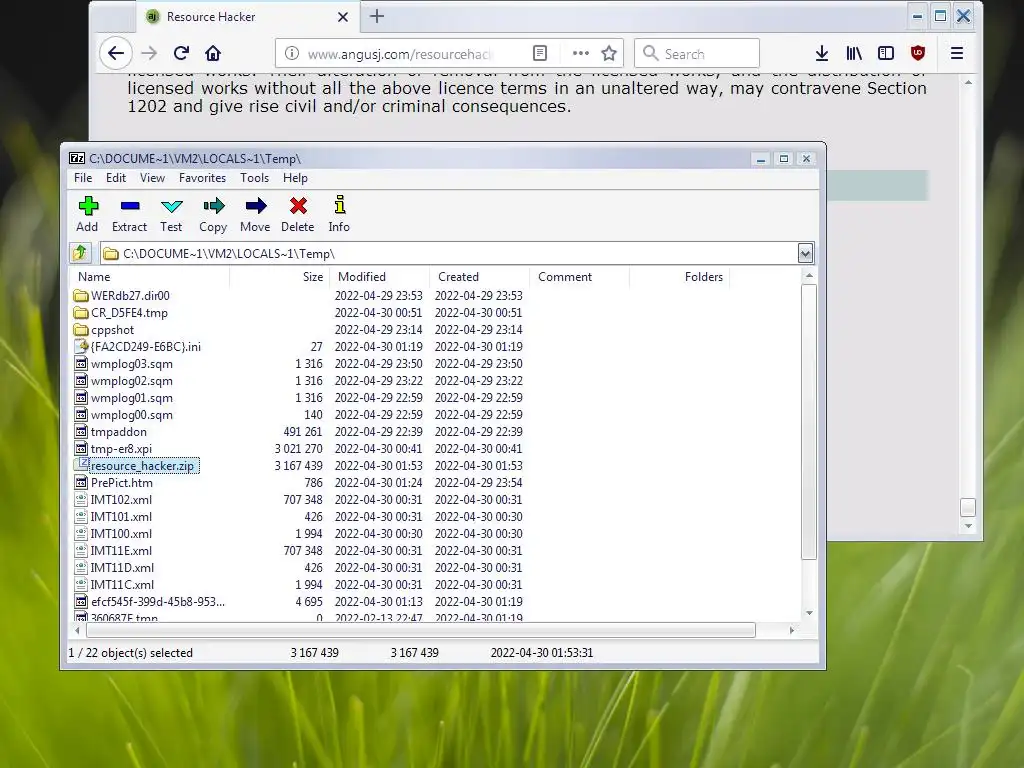This screenshot has width=1024, height=768.
Task: Select efcf545f-399d-45b8-953... file
Action: (x=158, y=601)
